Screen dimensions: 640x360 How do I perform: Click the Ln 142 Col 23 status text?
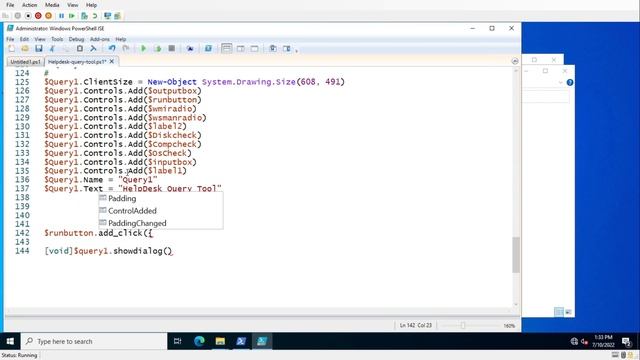tap(416, 325)
